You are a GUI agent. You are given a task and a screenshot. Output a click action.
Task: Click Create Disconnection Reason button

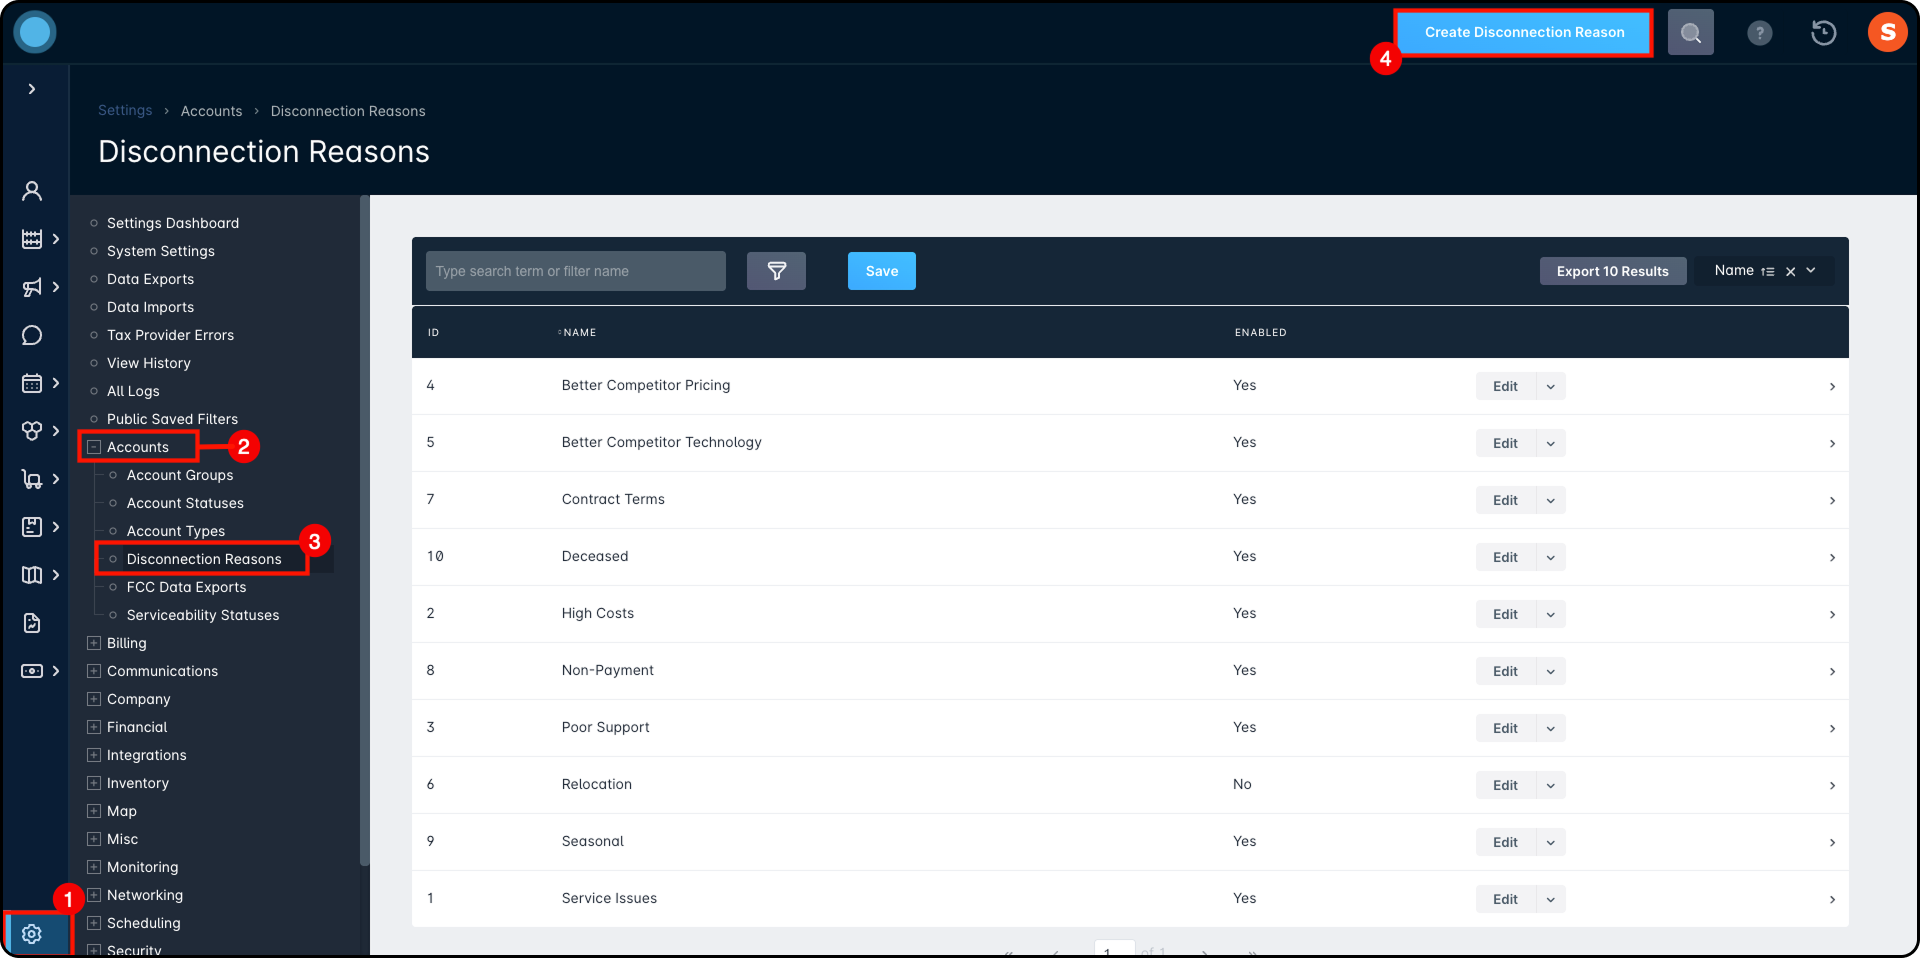1524,33
